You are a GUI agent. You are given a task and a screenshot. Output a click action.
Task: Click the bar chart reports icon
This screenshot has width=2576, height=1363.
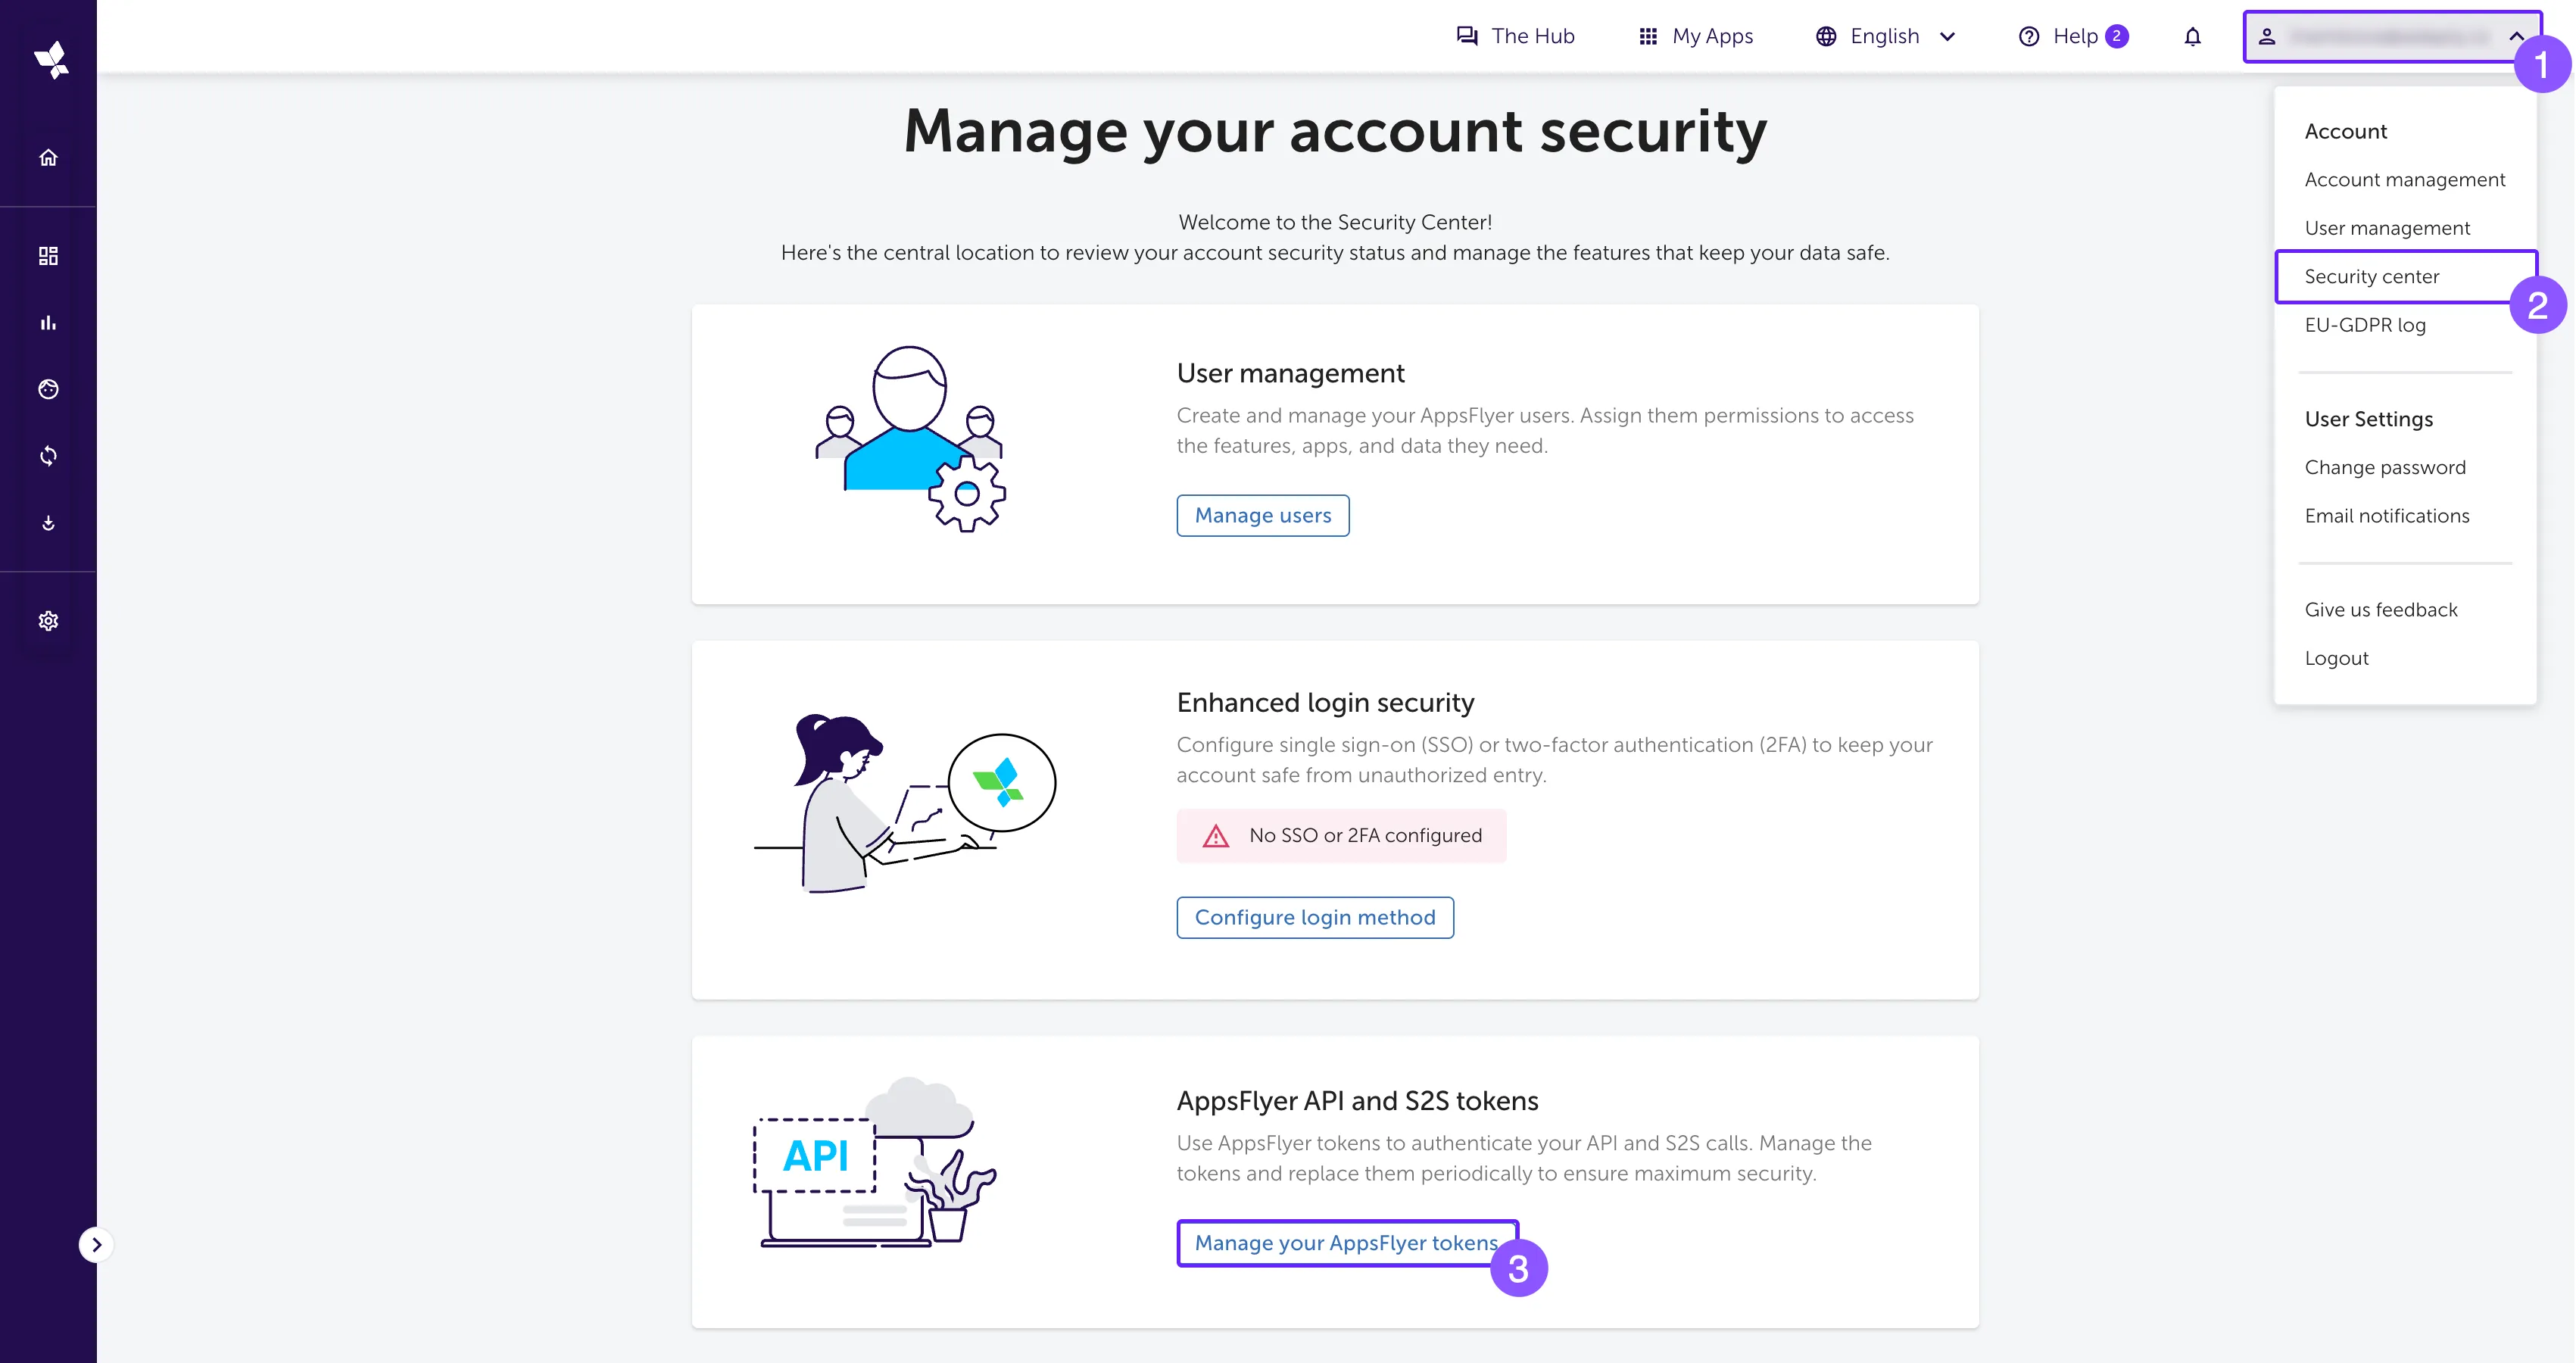click(x=48, y=322)
